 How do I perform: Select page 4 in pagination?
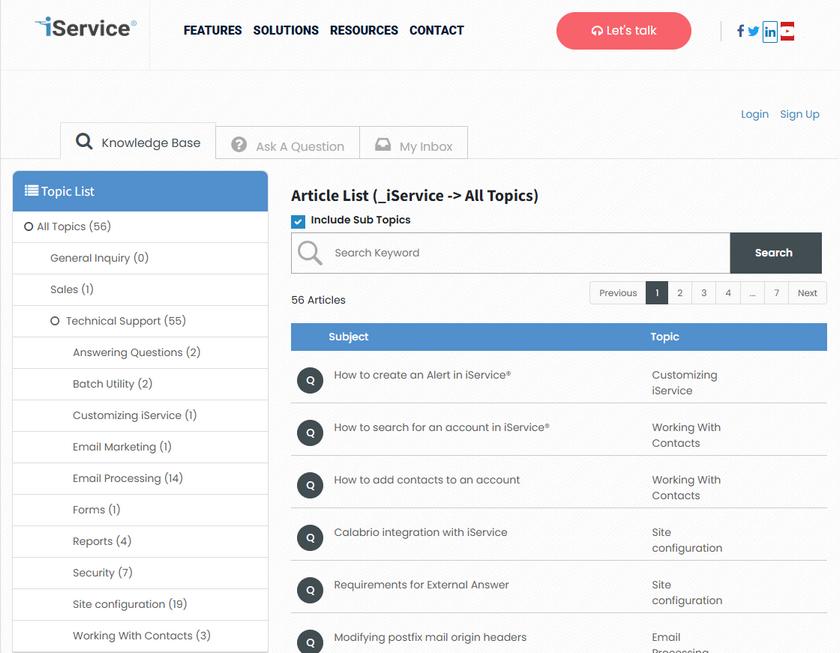728,293
